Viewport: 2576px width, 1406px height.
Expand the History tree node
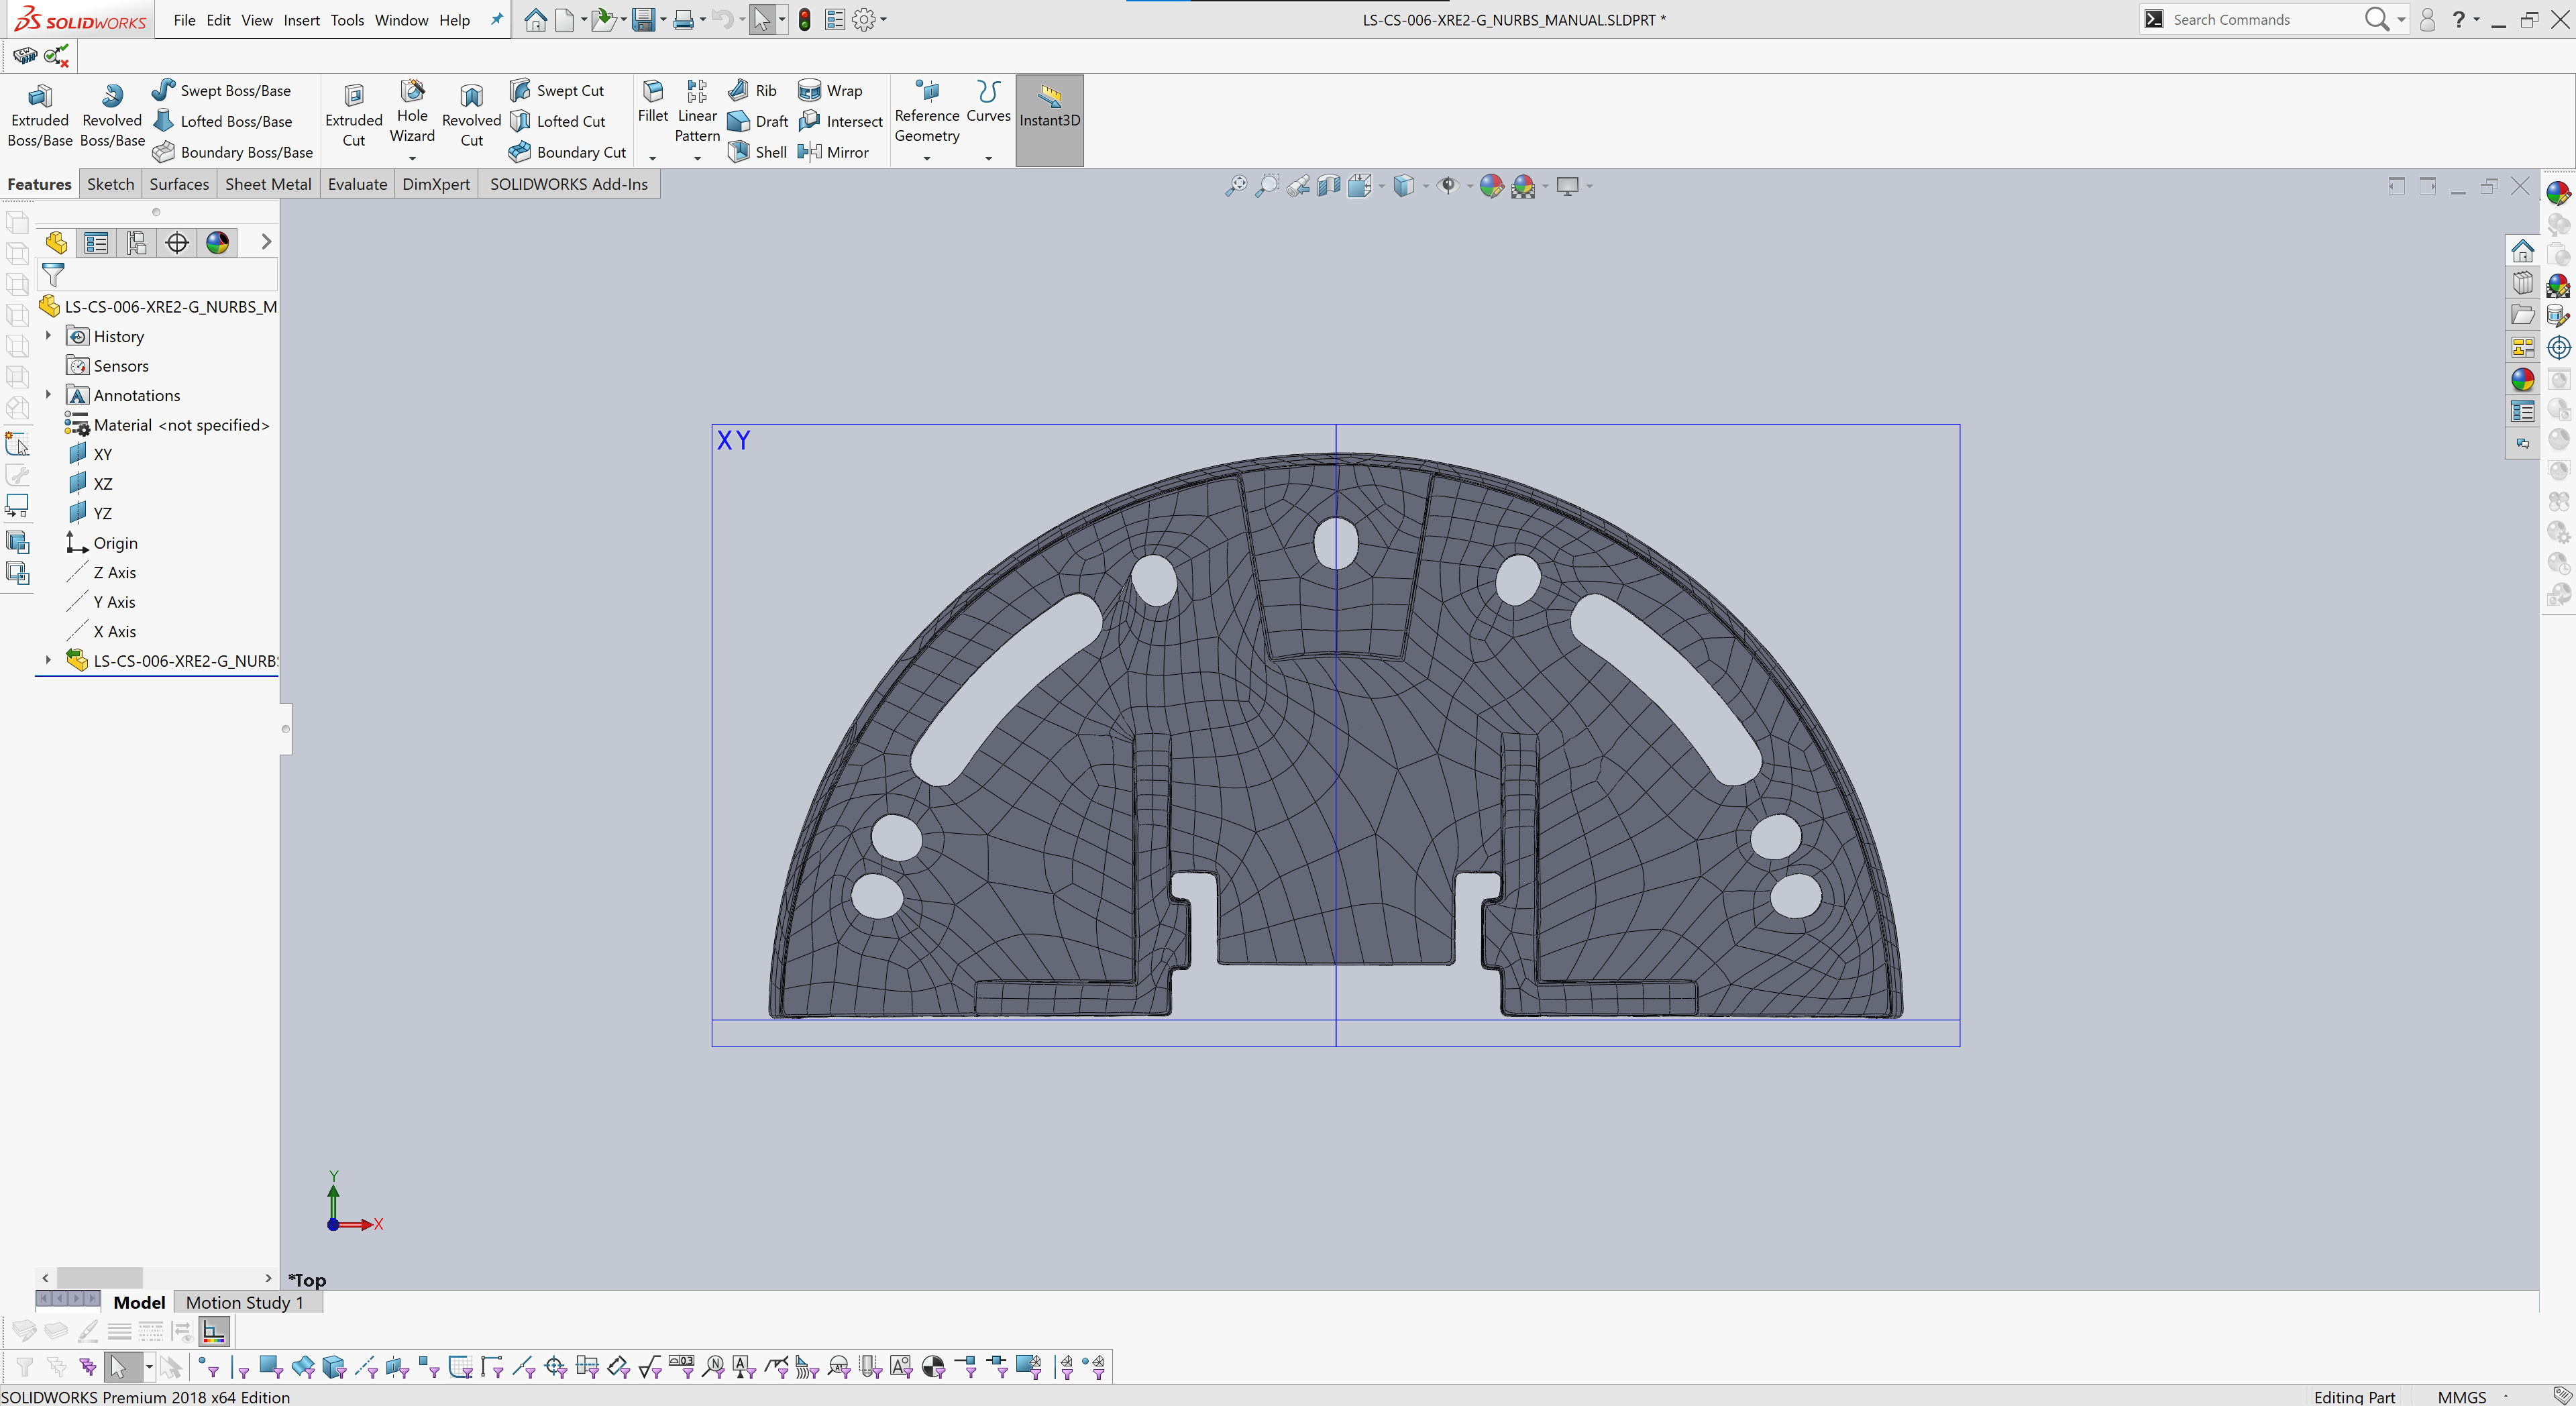pyautogui.click(x=48, y=336)
